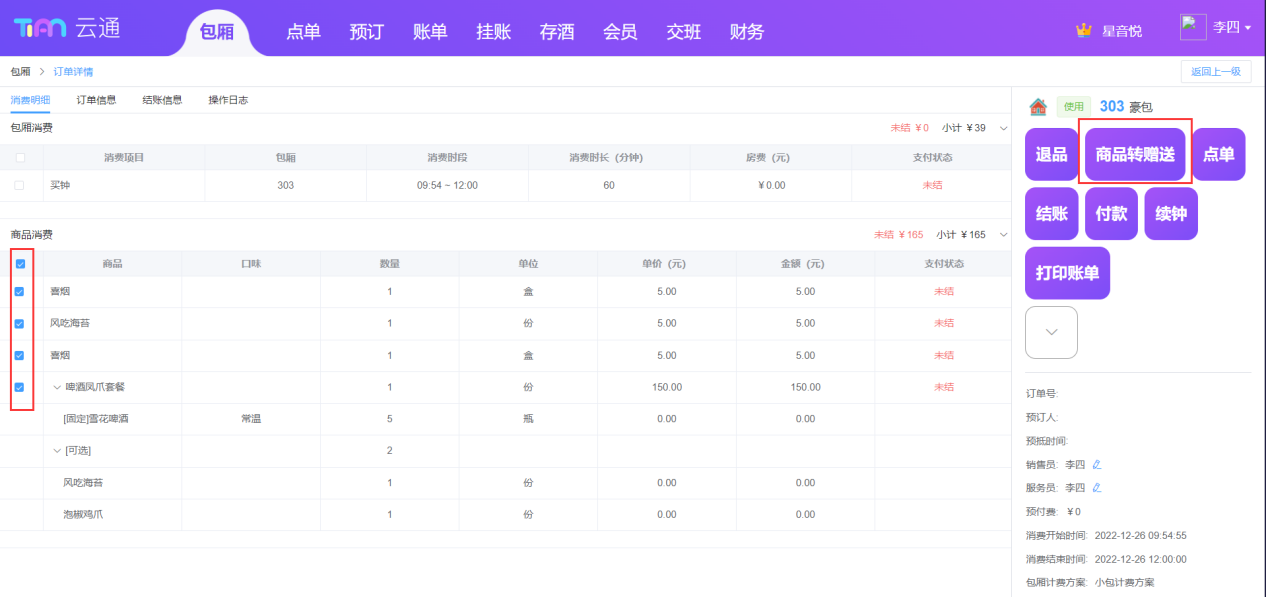Tick the 买钟 row checkbox

[x=20, y=186]
